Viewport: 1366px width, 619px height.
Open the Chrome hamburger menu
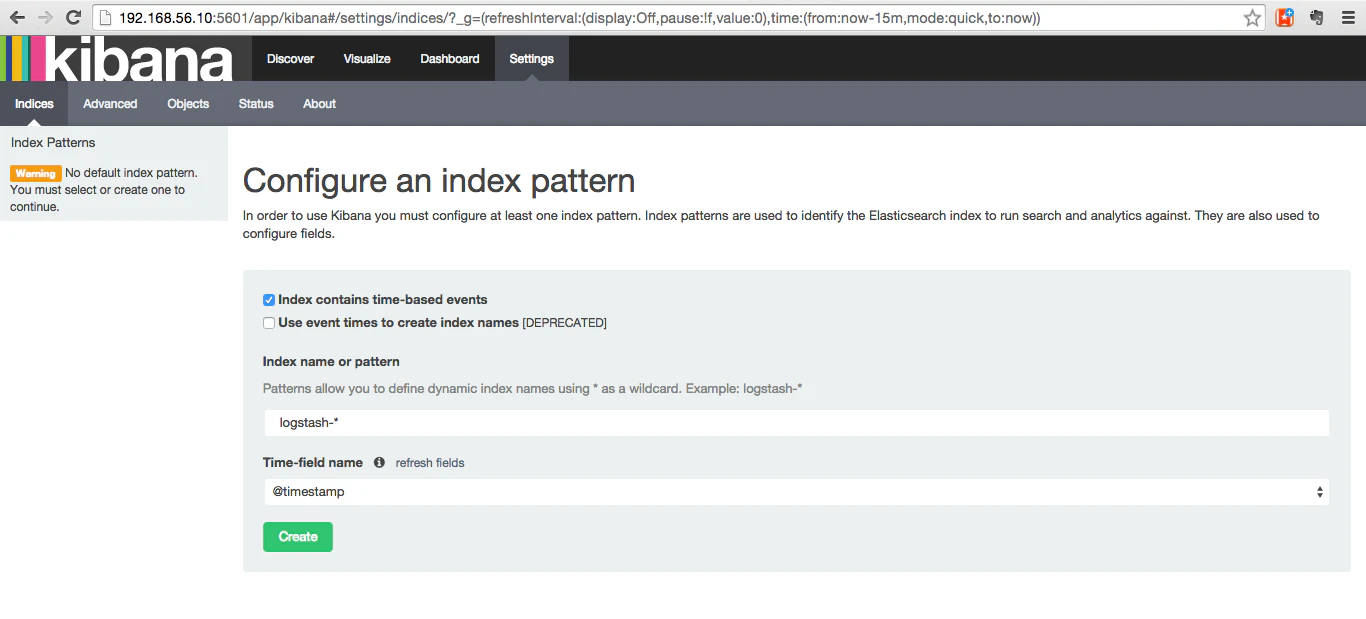(x=1346, y=17)
